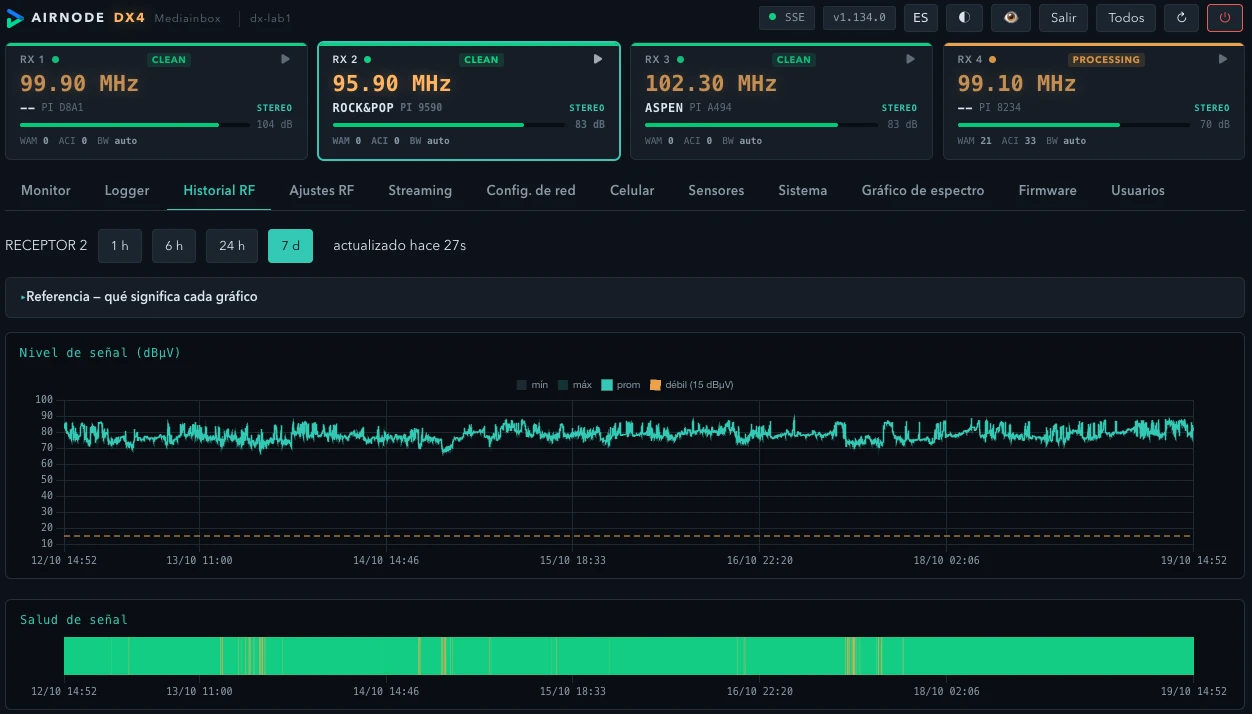Open the Usuarios tab
Image resolution: width=1252 pixels, height=714 pixels.
(1138, 190)
